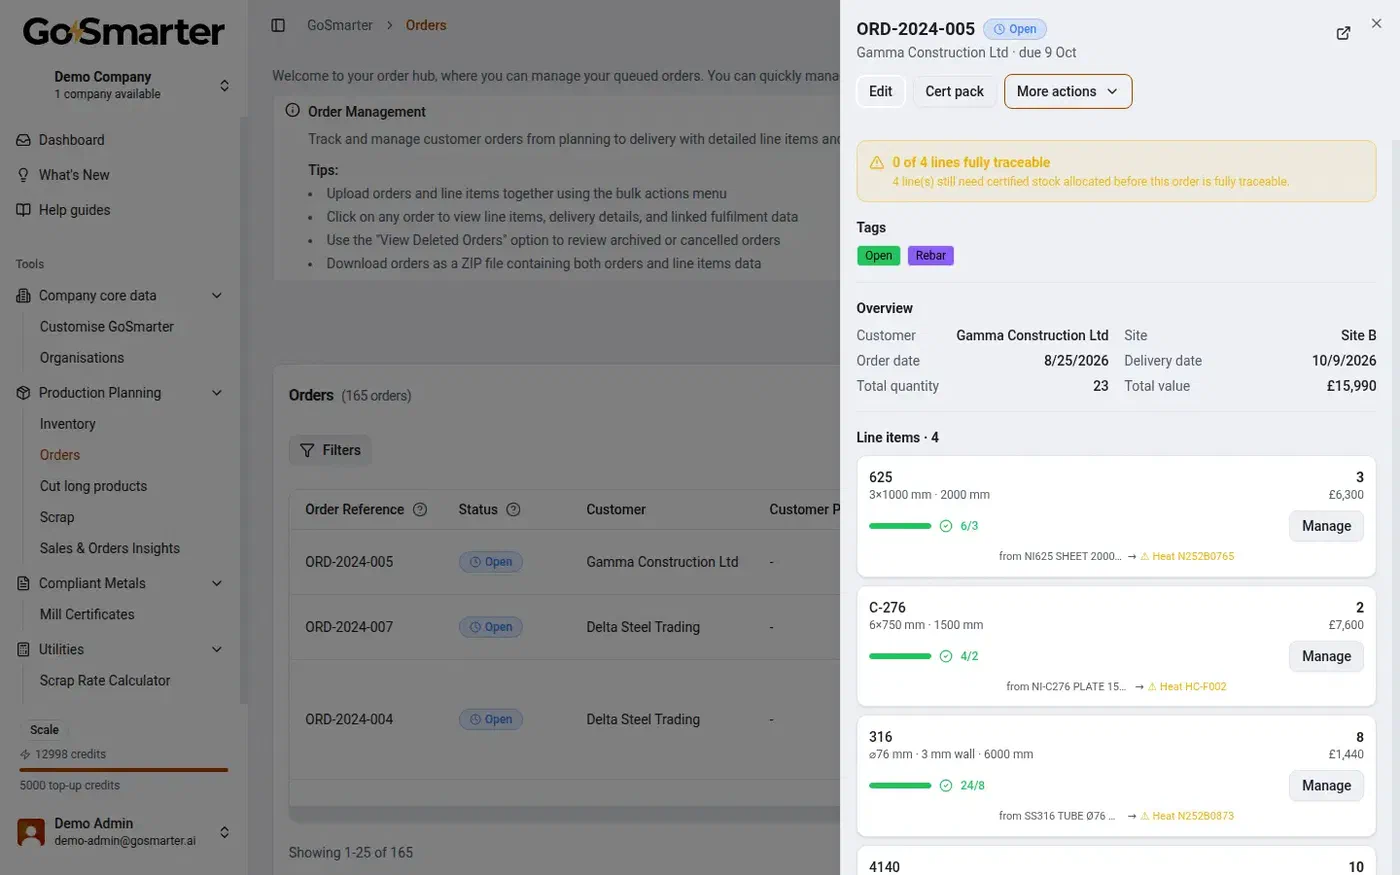Manage the C-276 line item
The height and width of the screenshot is (875, 1400).
(x=1326, y=656)
